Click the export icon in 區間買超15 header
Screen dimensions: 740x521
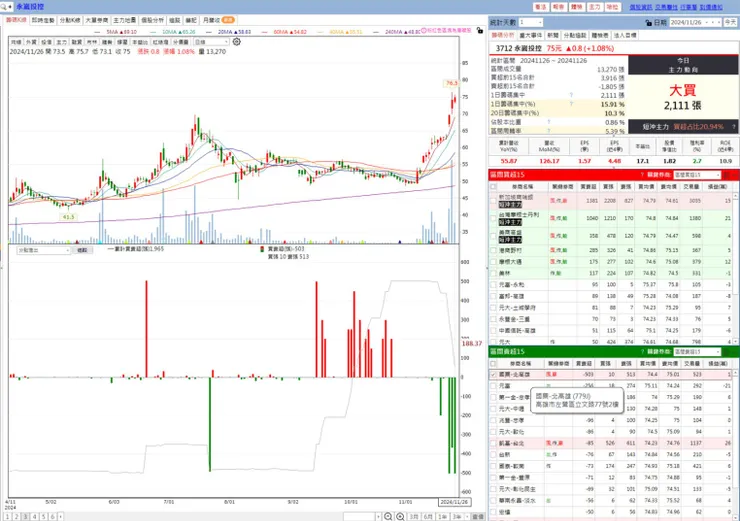click(726, 175)
